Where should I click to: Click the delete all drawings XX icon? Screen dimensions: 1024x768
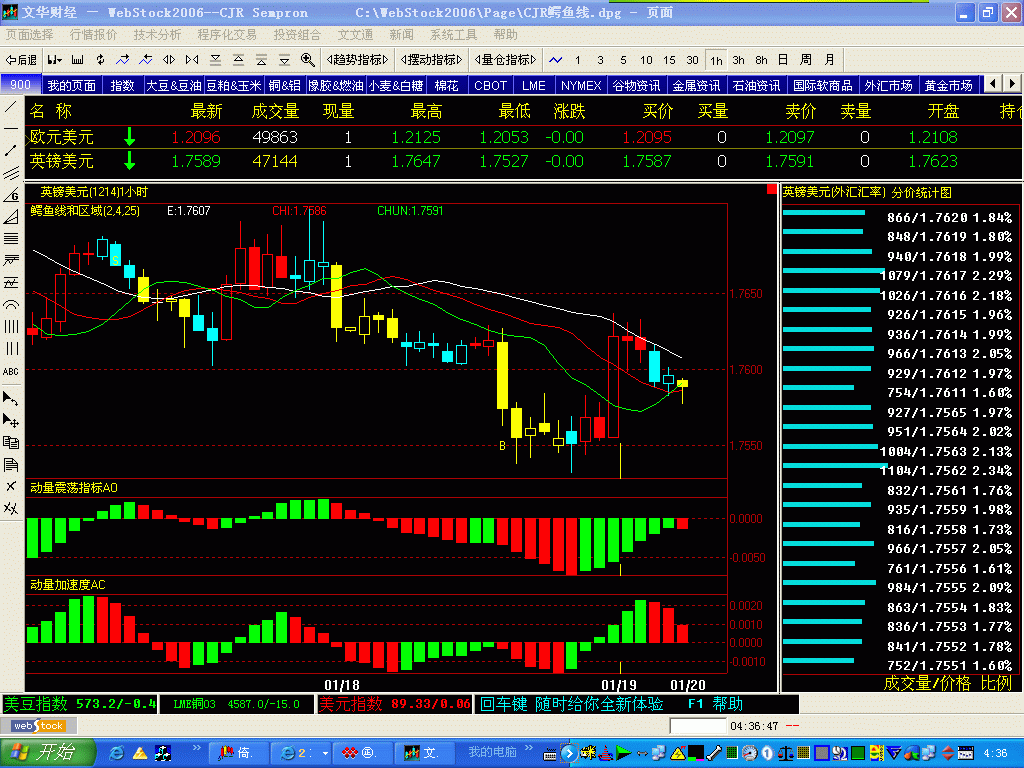click(11, 508)
